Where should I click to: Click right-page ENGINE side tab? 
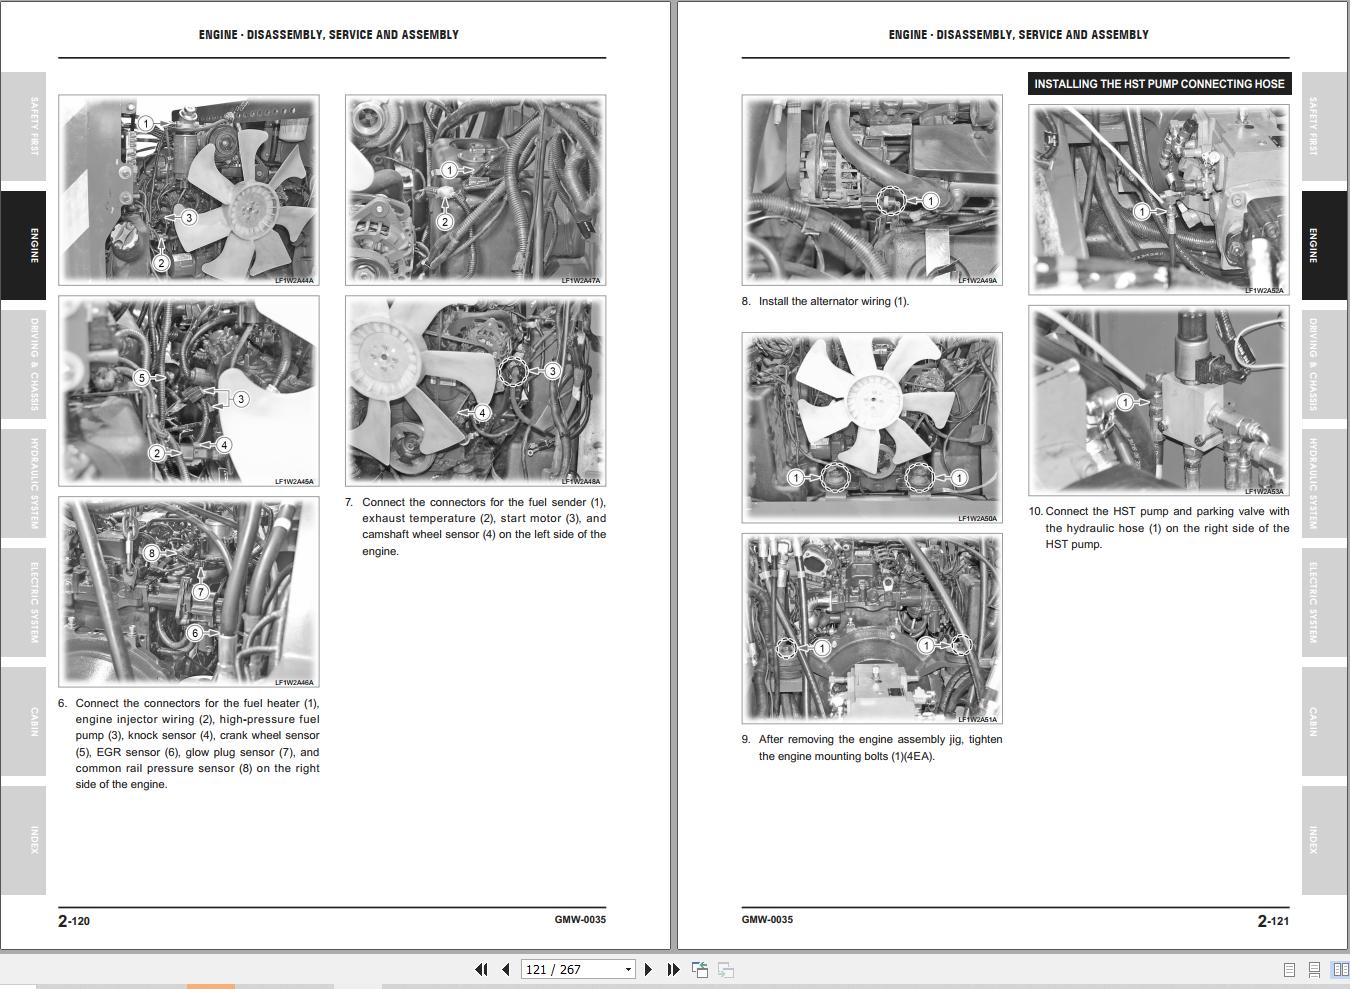pos(1324,245)
